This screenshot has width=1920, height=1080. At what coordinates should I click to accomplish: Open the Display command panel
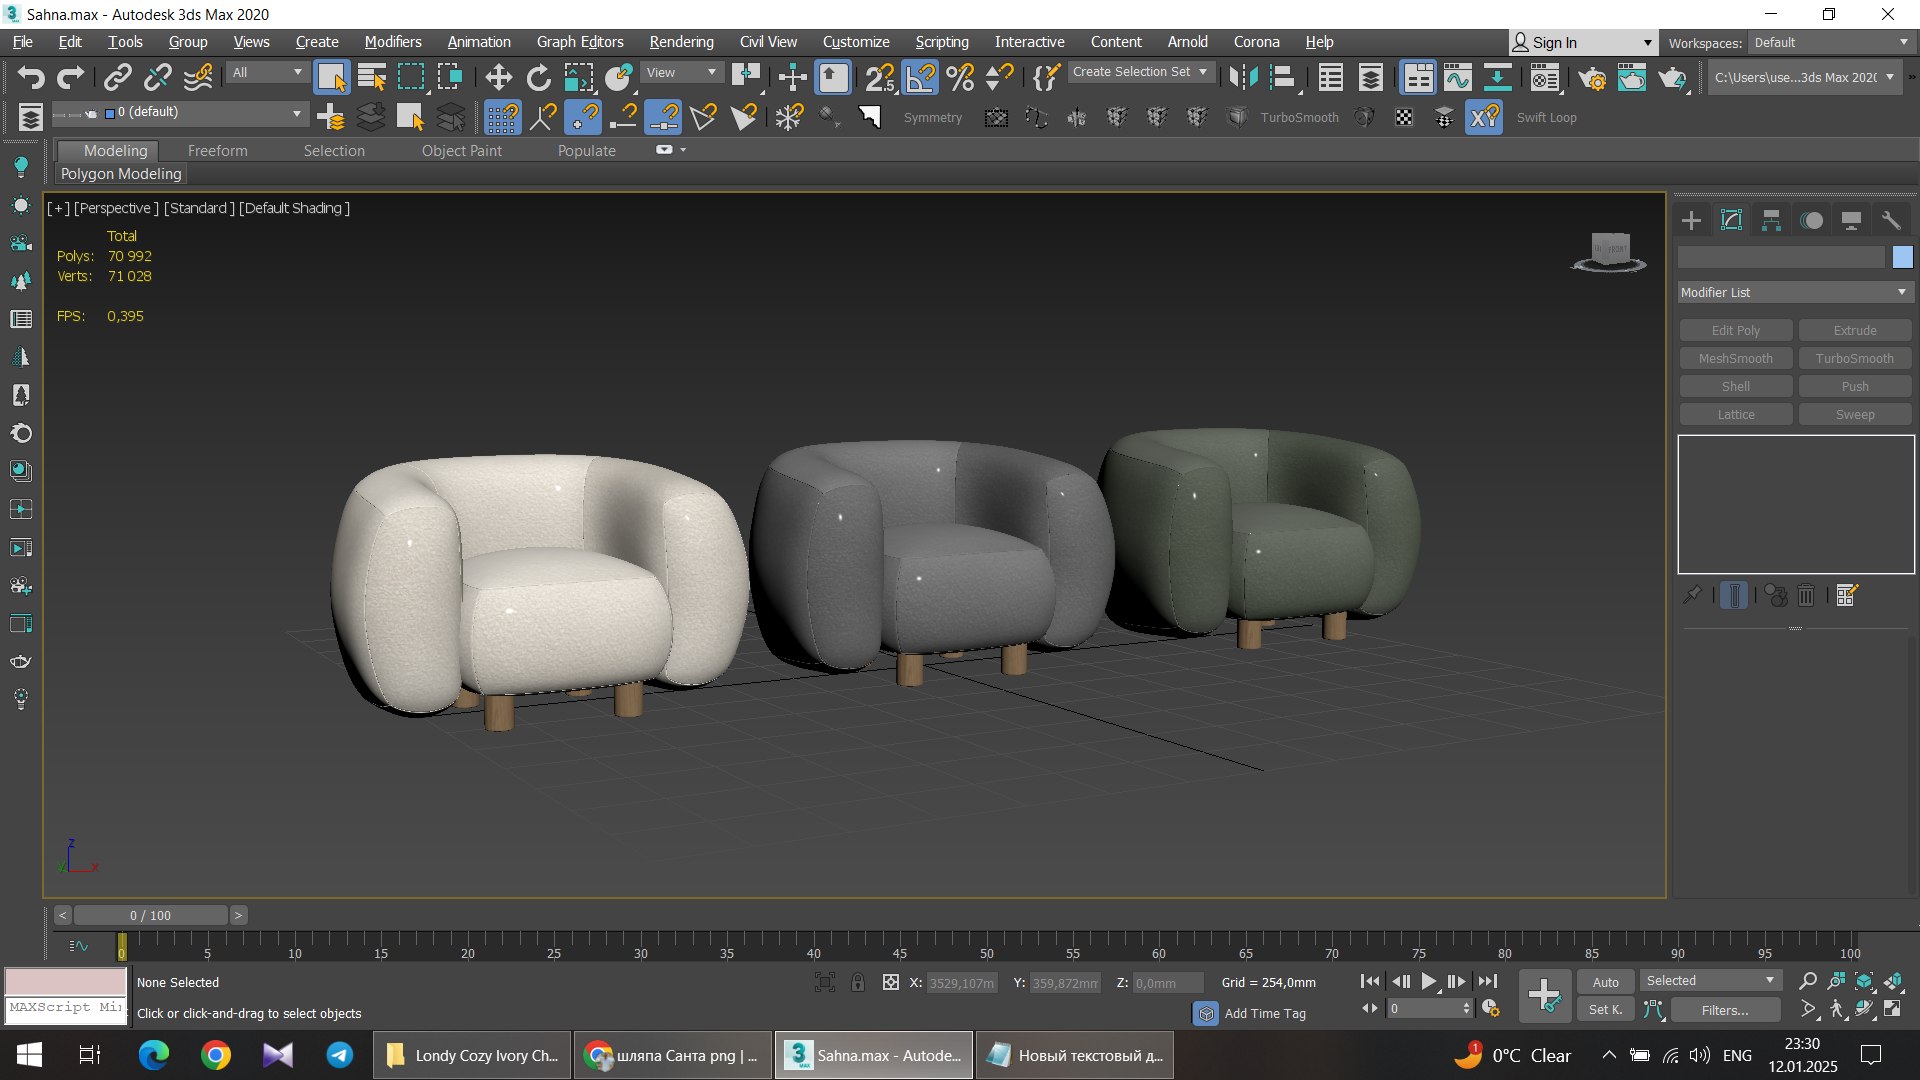pyautogui.click(x=1851, y=220)
